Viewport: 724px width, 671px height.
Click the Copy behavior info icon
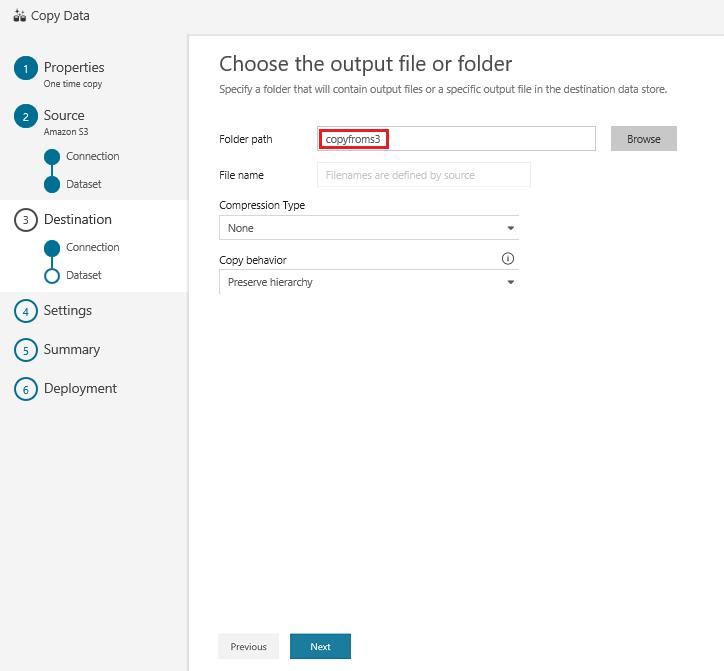(508, 258)
